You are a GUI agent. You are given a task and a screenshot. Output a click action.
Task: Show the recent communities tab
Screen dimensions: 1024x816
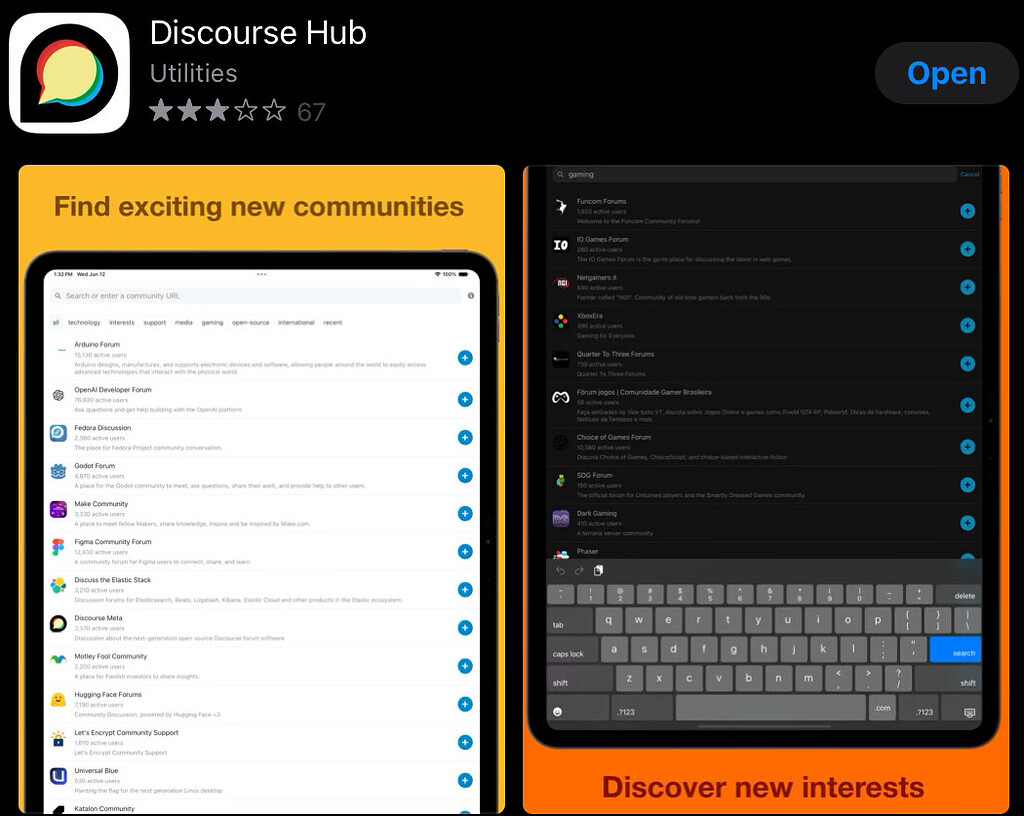tap(332, 322)
